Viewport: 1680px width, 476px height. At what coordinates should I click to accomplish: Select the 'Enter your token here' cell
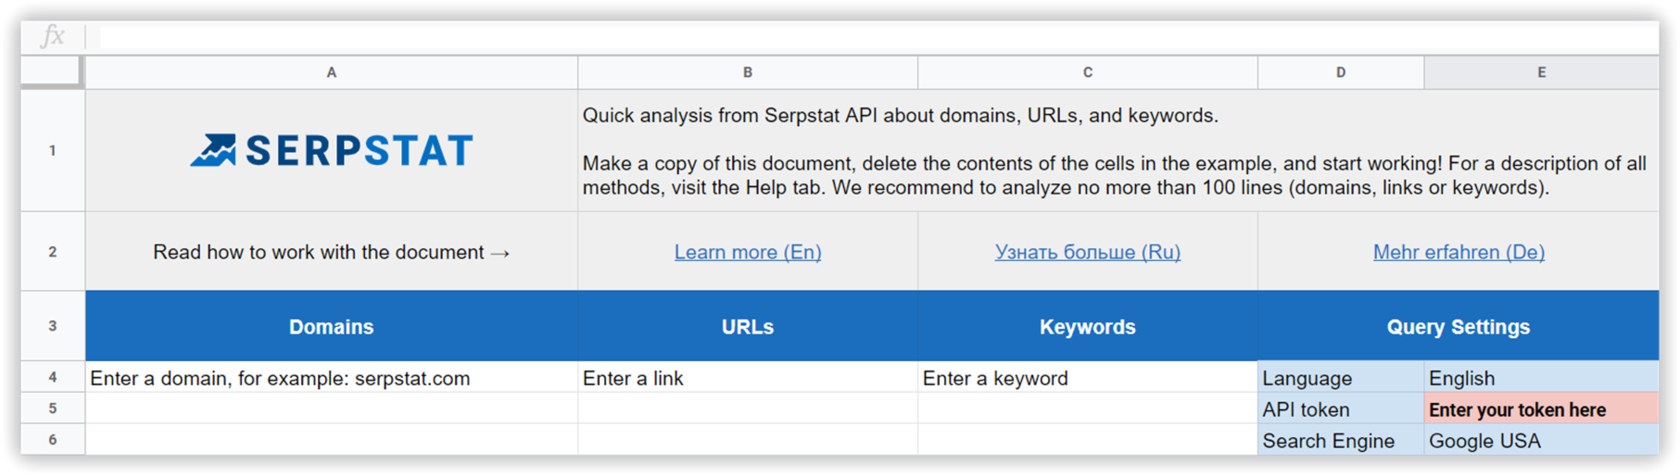[1541, 408]
